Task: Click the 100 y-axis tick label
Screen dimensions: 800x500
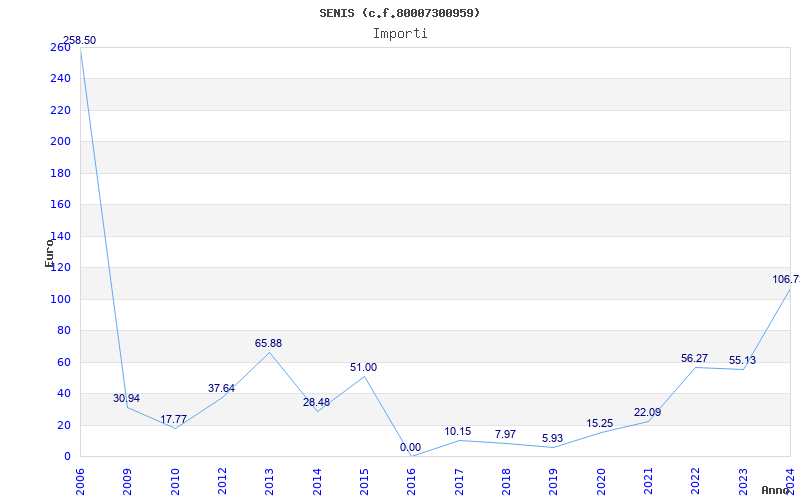Action: click(x=60, y=299)
